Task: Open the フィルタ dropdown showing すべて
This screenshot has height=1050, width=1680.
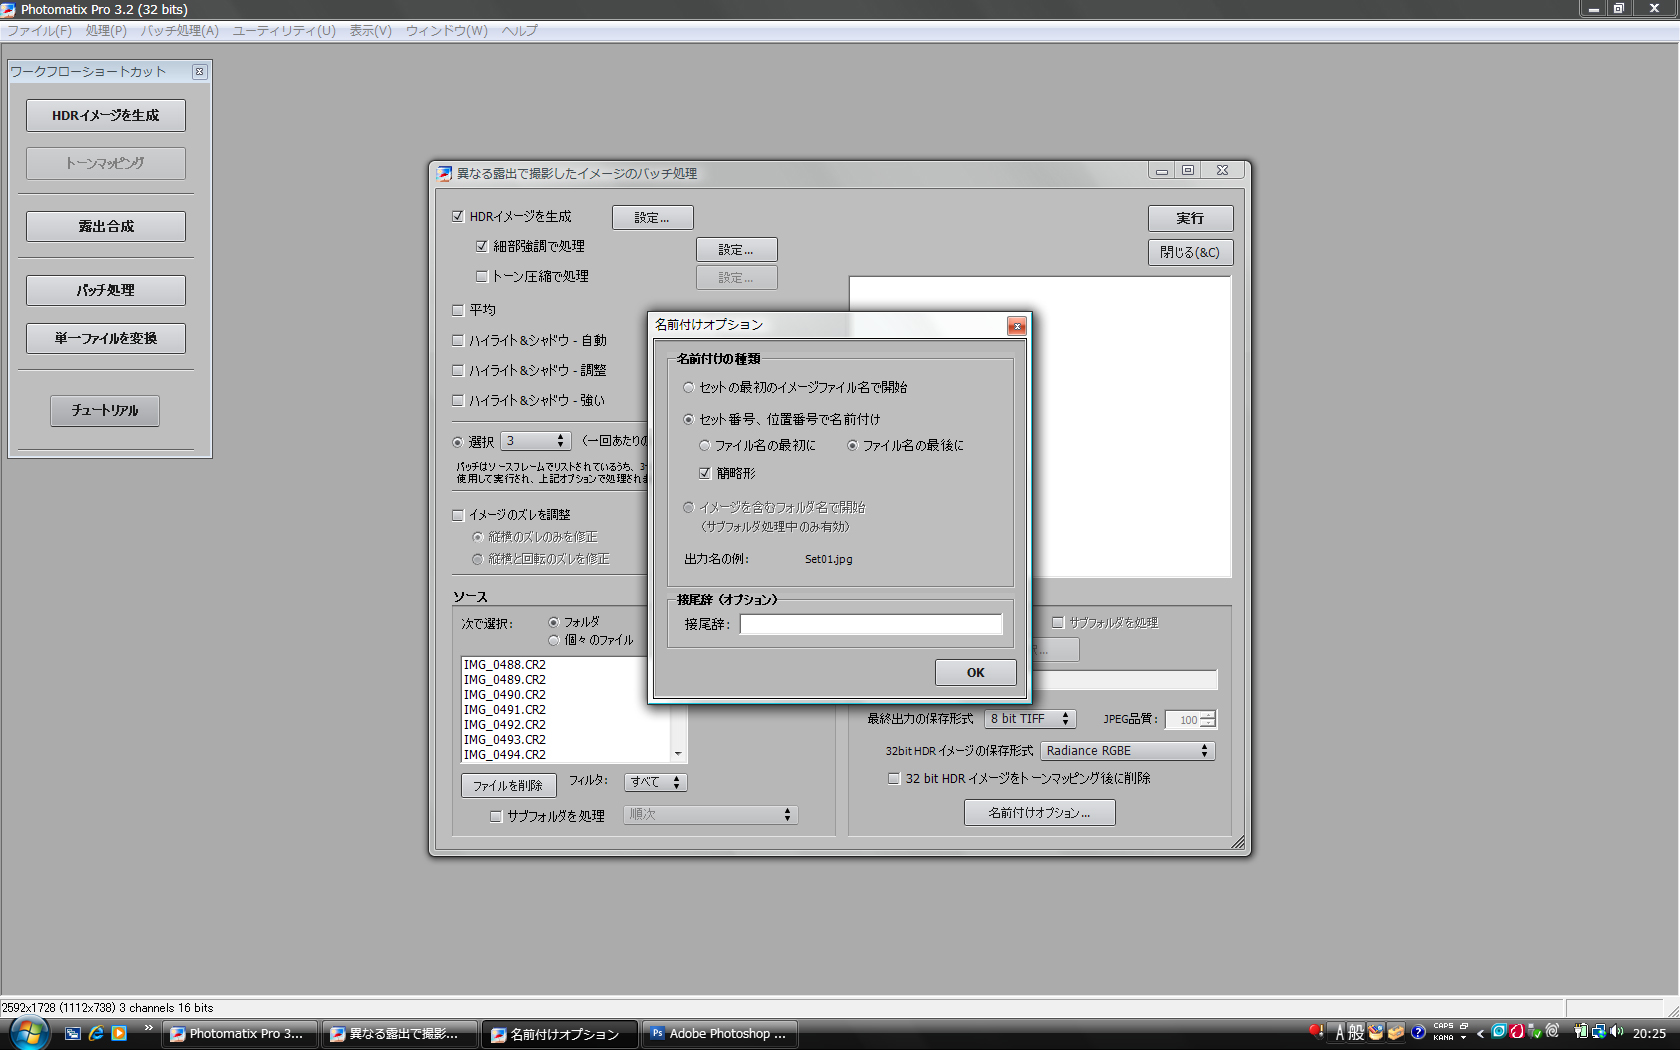Action: [x=655, y=782]
